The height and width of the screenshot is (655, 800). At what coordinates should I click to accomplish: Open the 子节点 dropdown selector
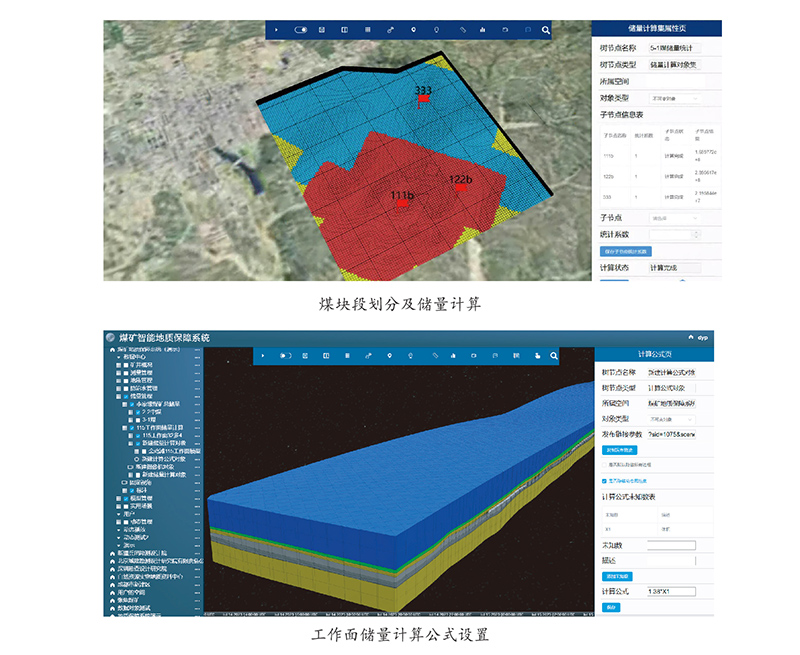(x=675, y=218)
